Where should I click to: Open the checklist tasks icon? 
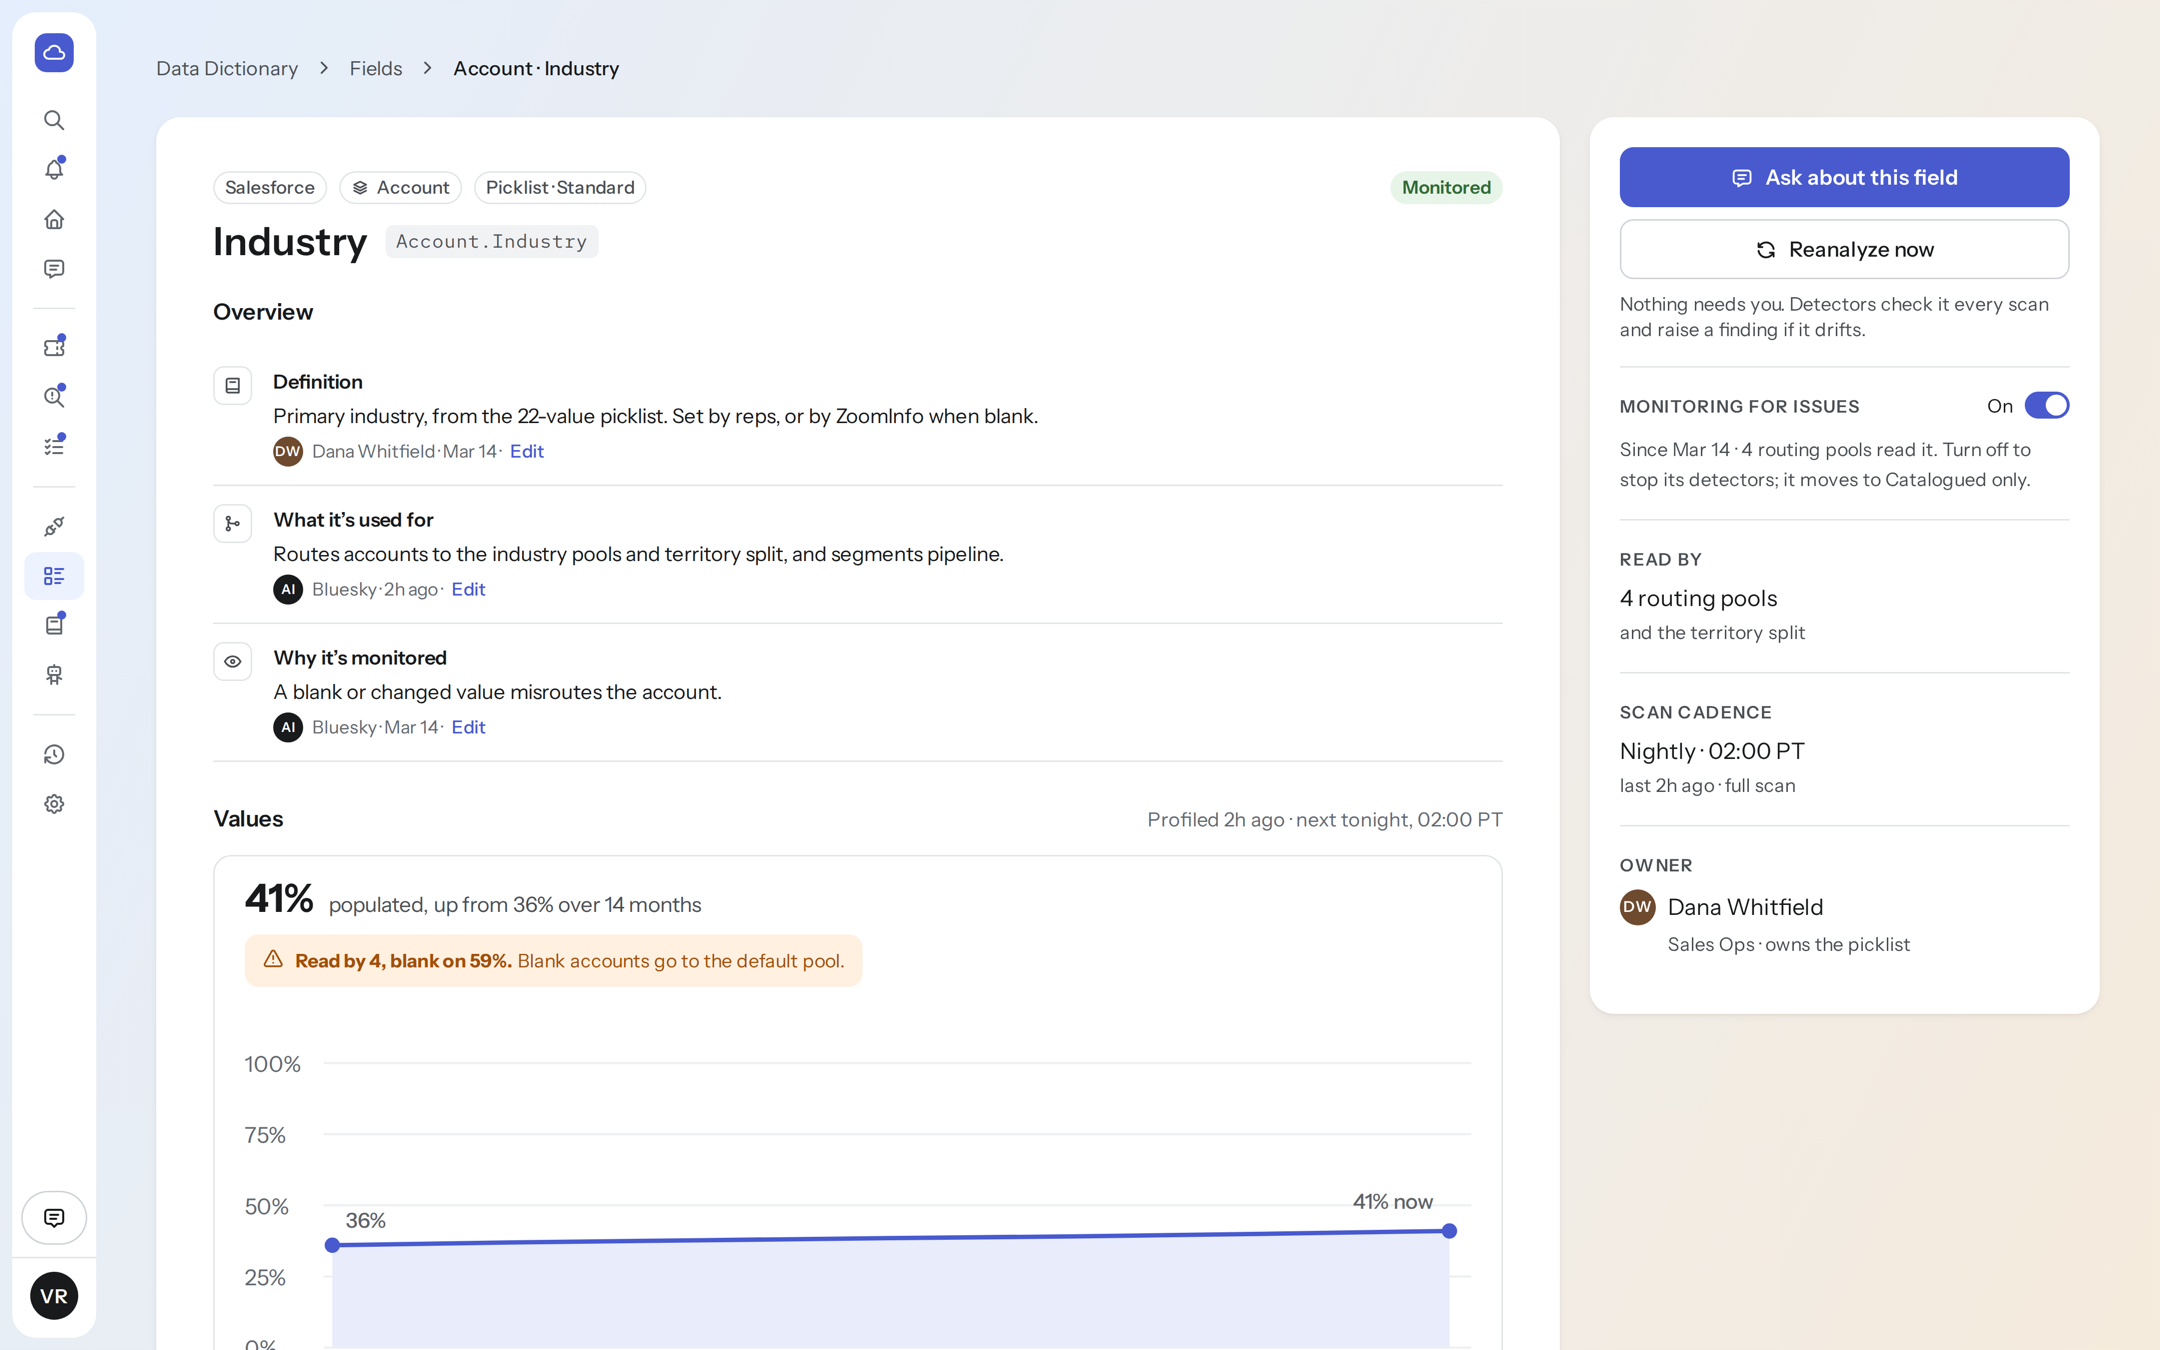(x=54, y=446)
